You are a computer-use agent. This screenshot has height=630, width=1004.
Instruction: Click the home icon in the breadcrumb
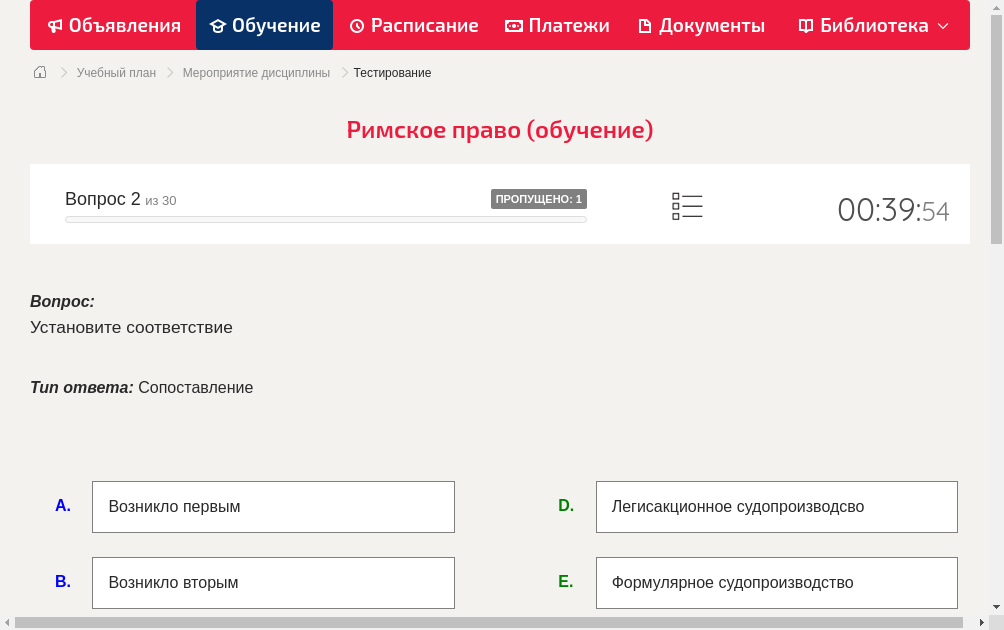(x=40, y=72)
